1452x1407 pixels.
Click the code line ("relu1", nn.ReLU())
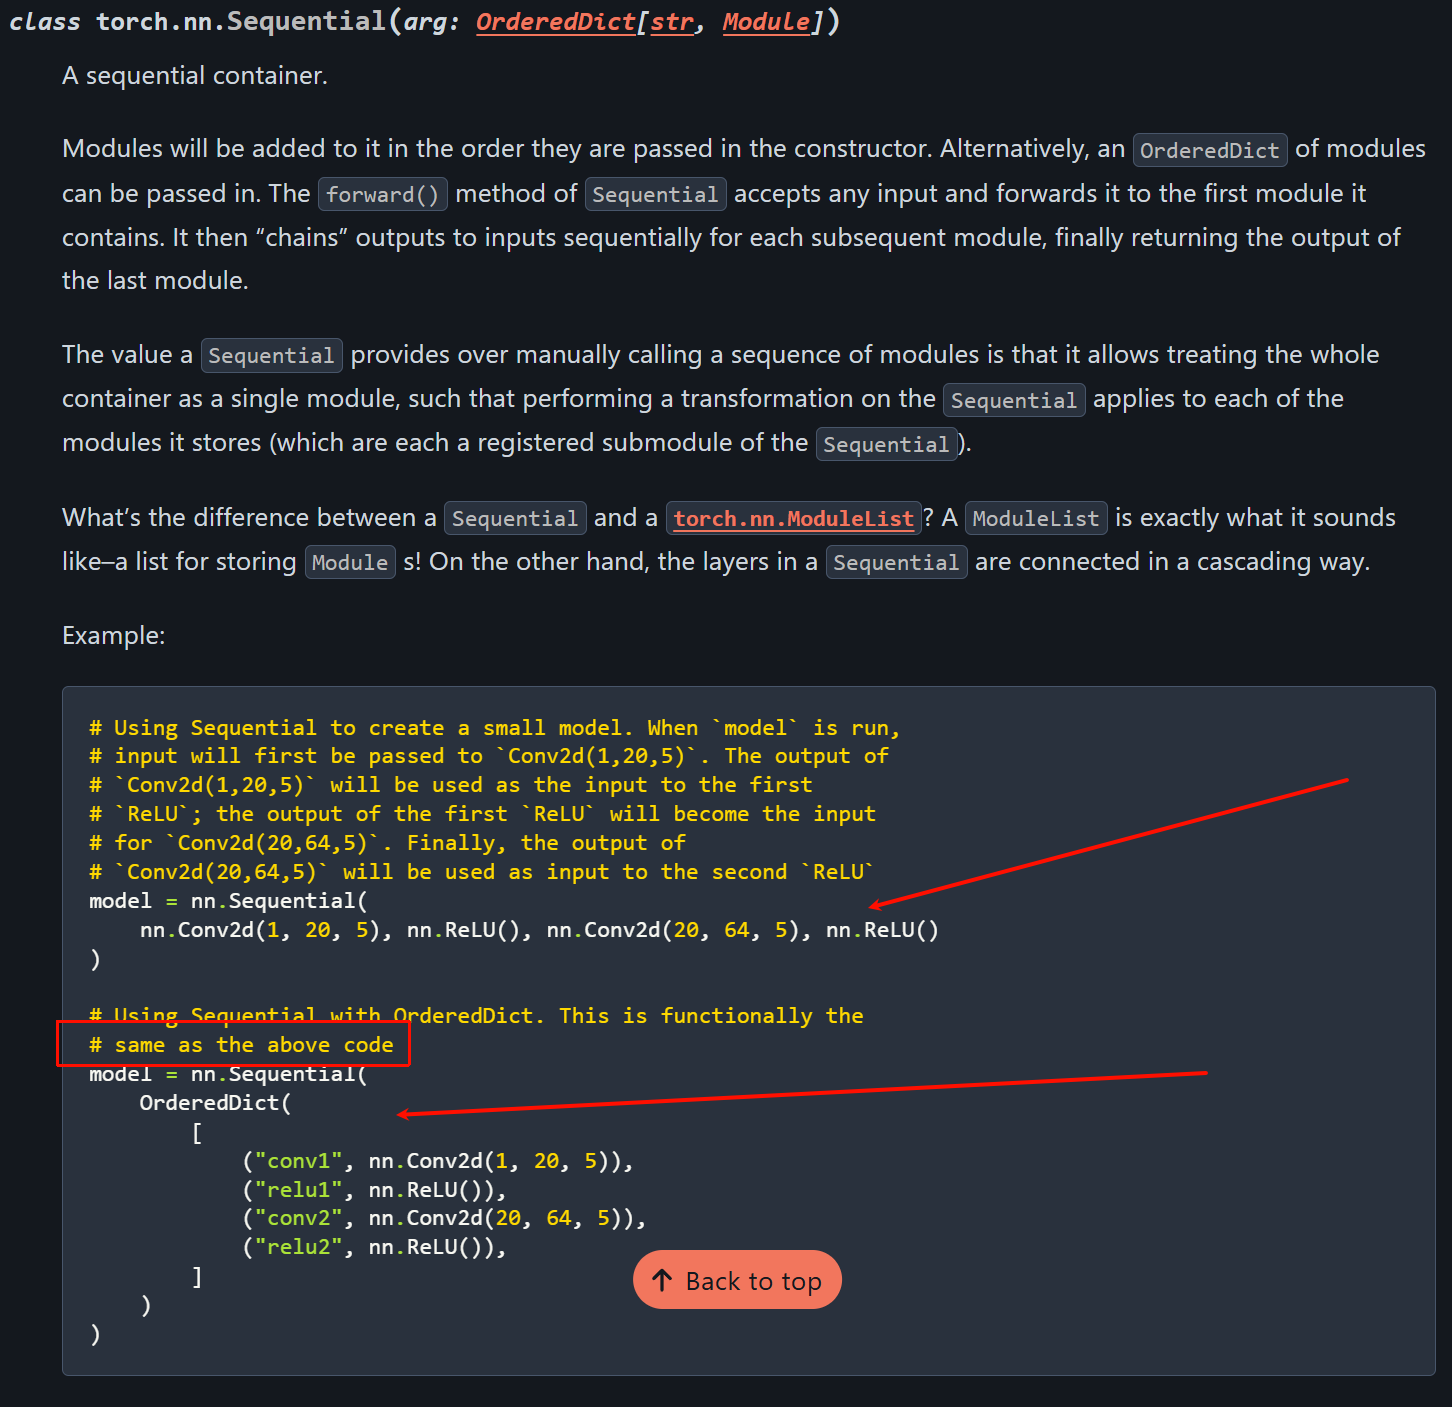click(x=374, y=1190)
